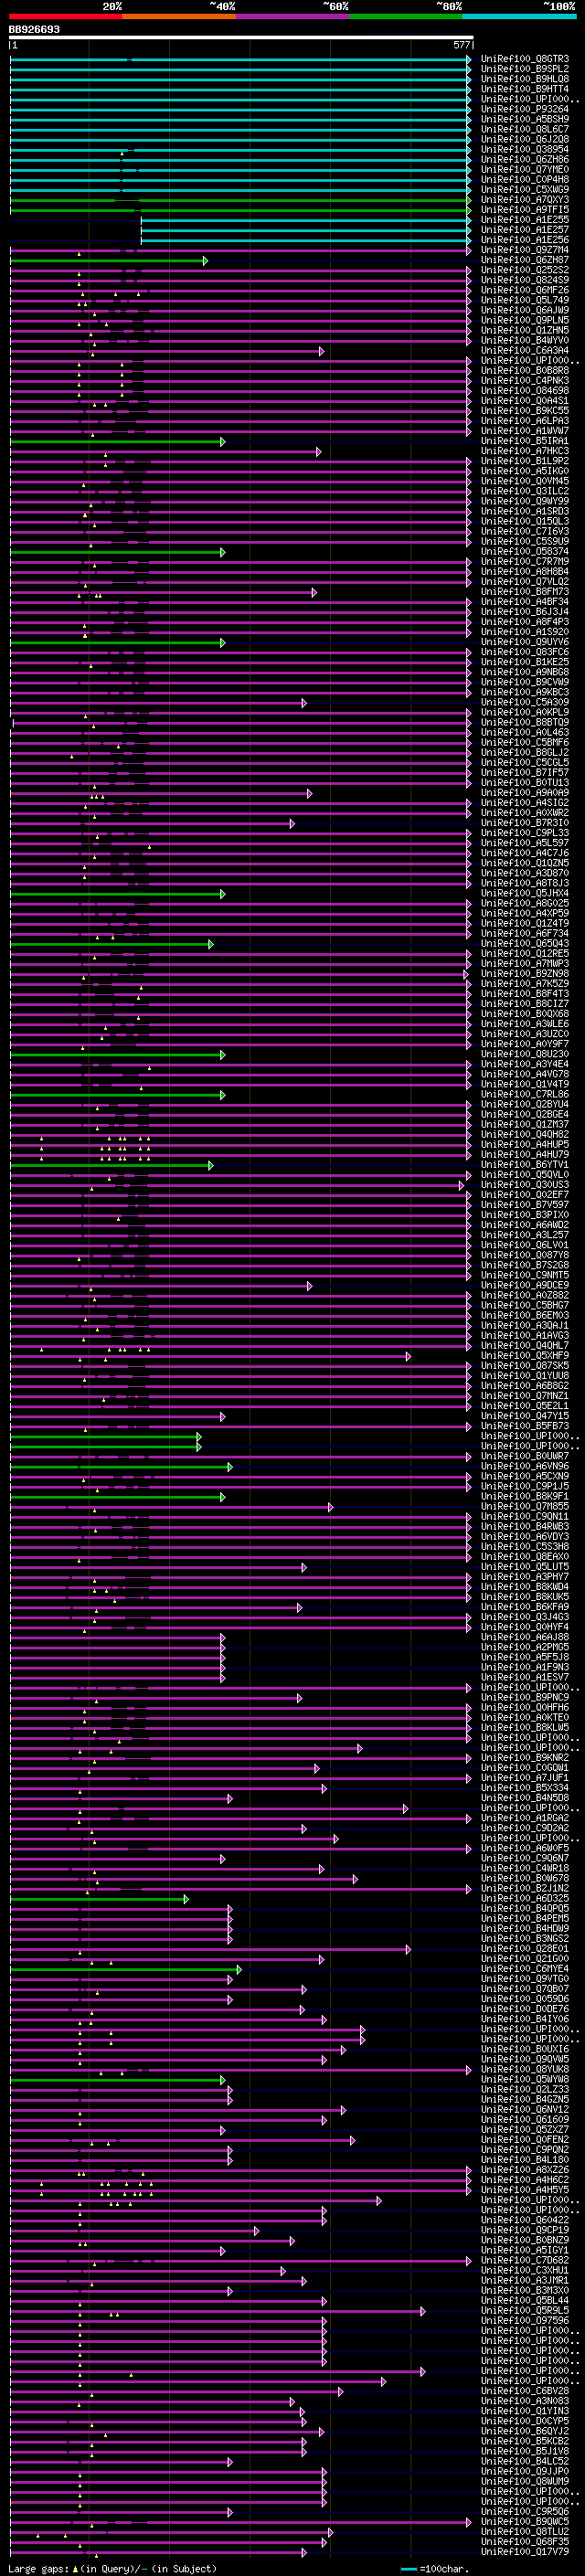Select hit UniRef100_C9PL33
This screenshot has width=585, height=2576.
525,833
